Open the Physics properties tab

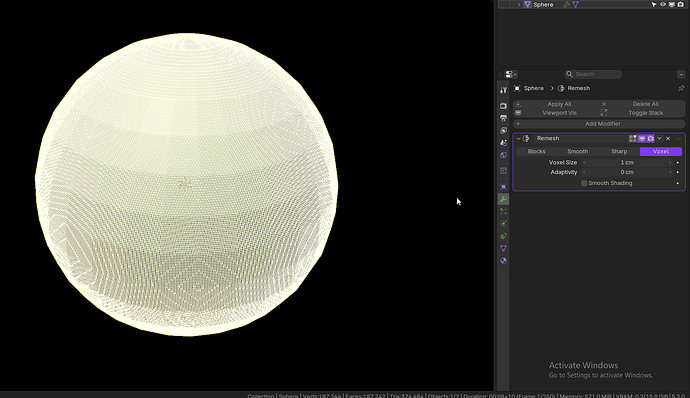(x=503, y=224)
